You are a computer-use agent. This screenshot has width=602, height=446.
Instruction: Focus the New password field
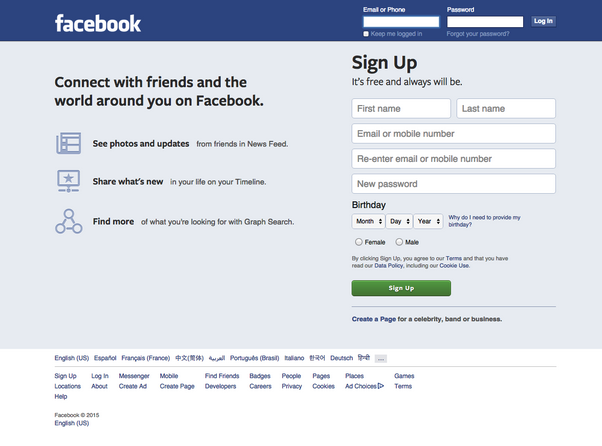[x=453, y=184]
